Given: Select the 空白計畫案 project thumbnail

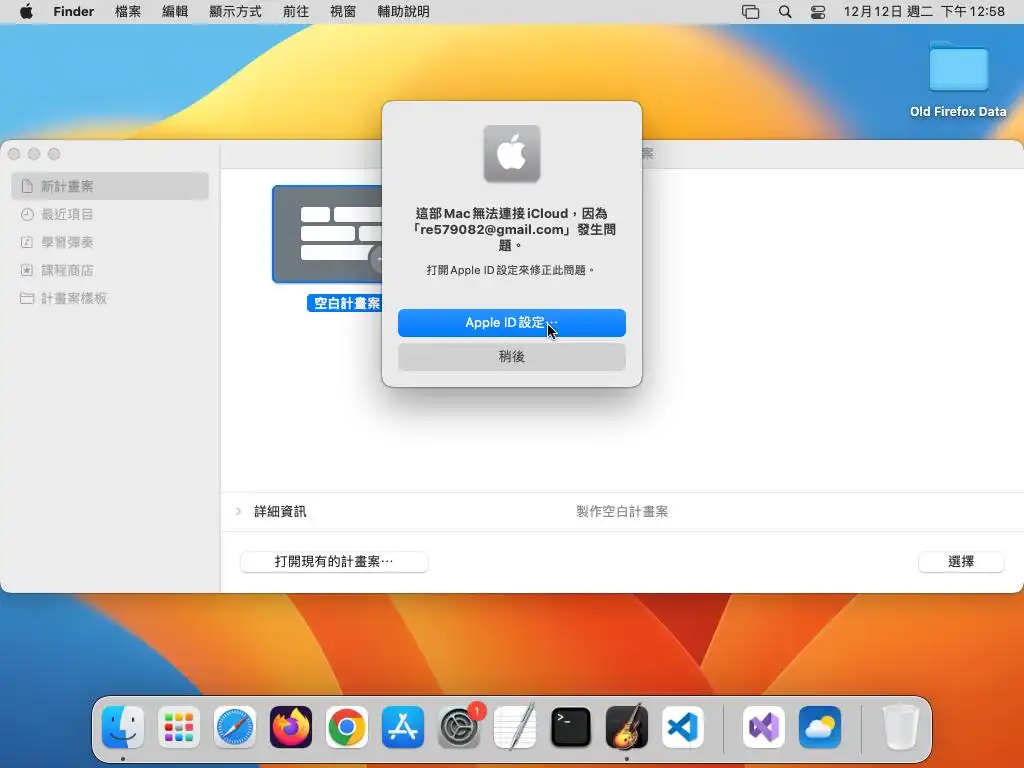Looking at the screenshot, I should 327,234.
